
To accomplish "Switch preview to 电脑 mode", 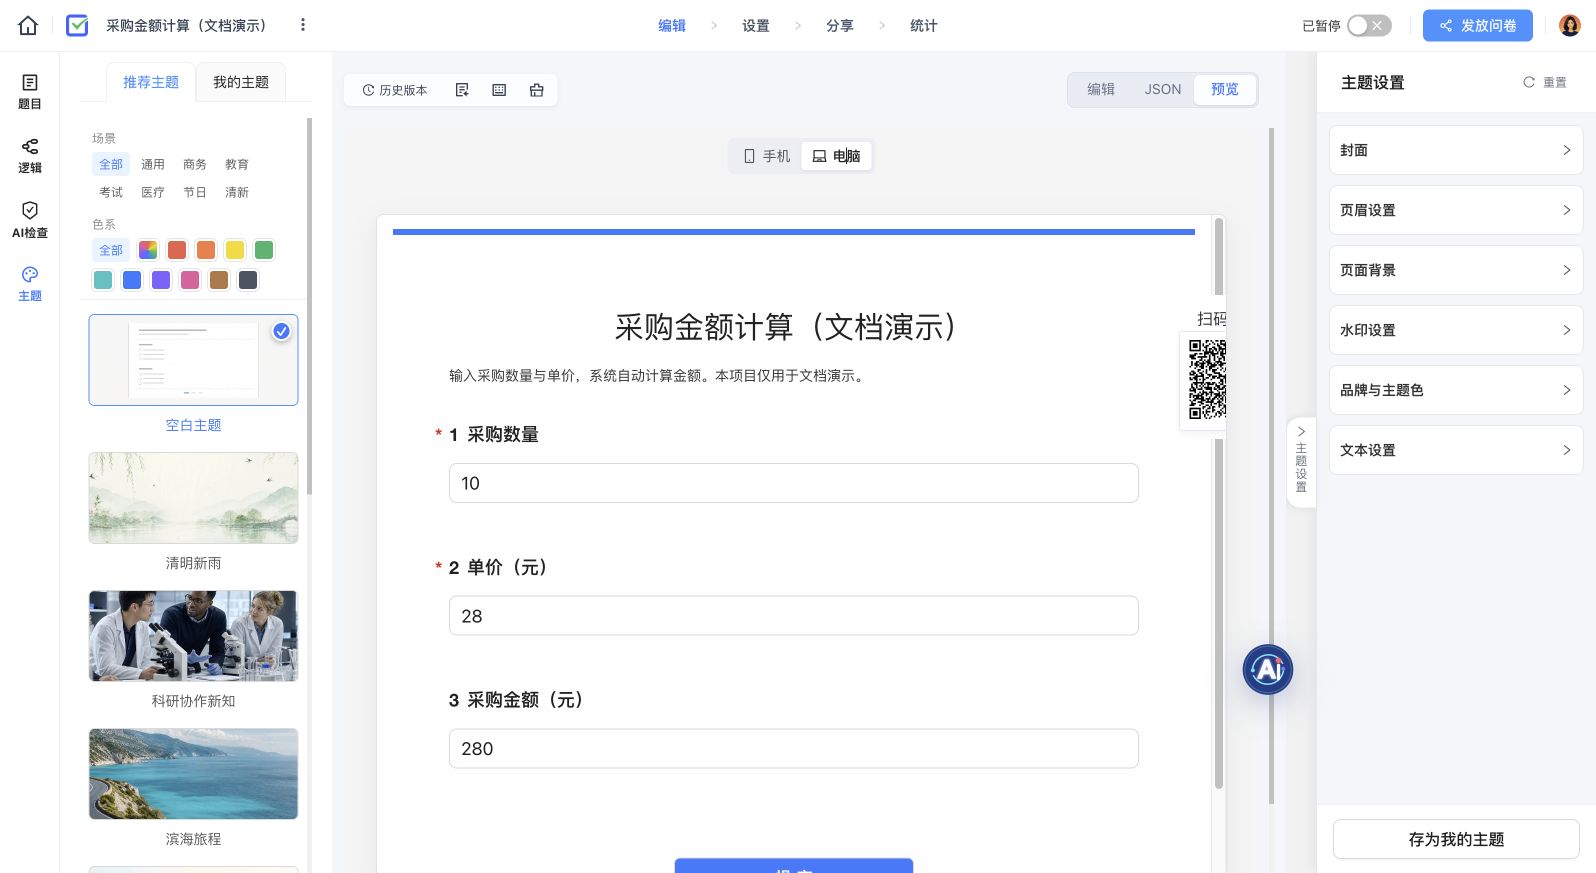I will [x=837, y=156].
